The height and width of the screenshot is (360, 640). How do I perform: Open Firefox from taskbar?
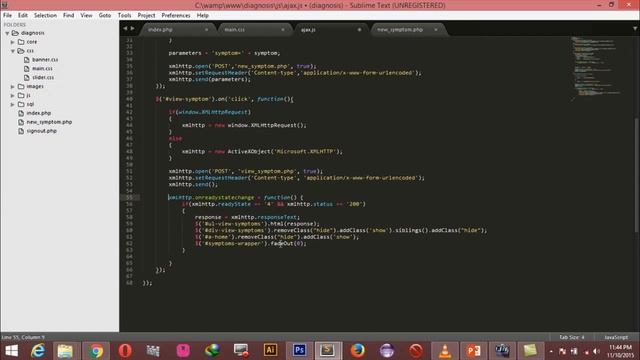pos(358,351)
